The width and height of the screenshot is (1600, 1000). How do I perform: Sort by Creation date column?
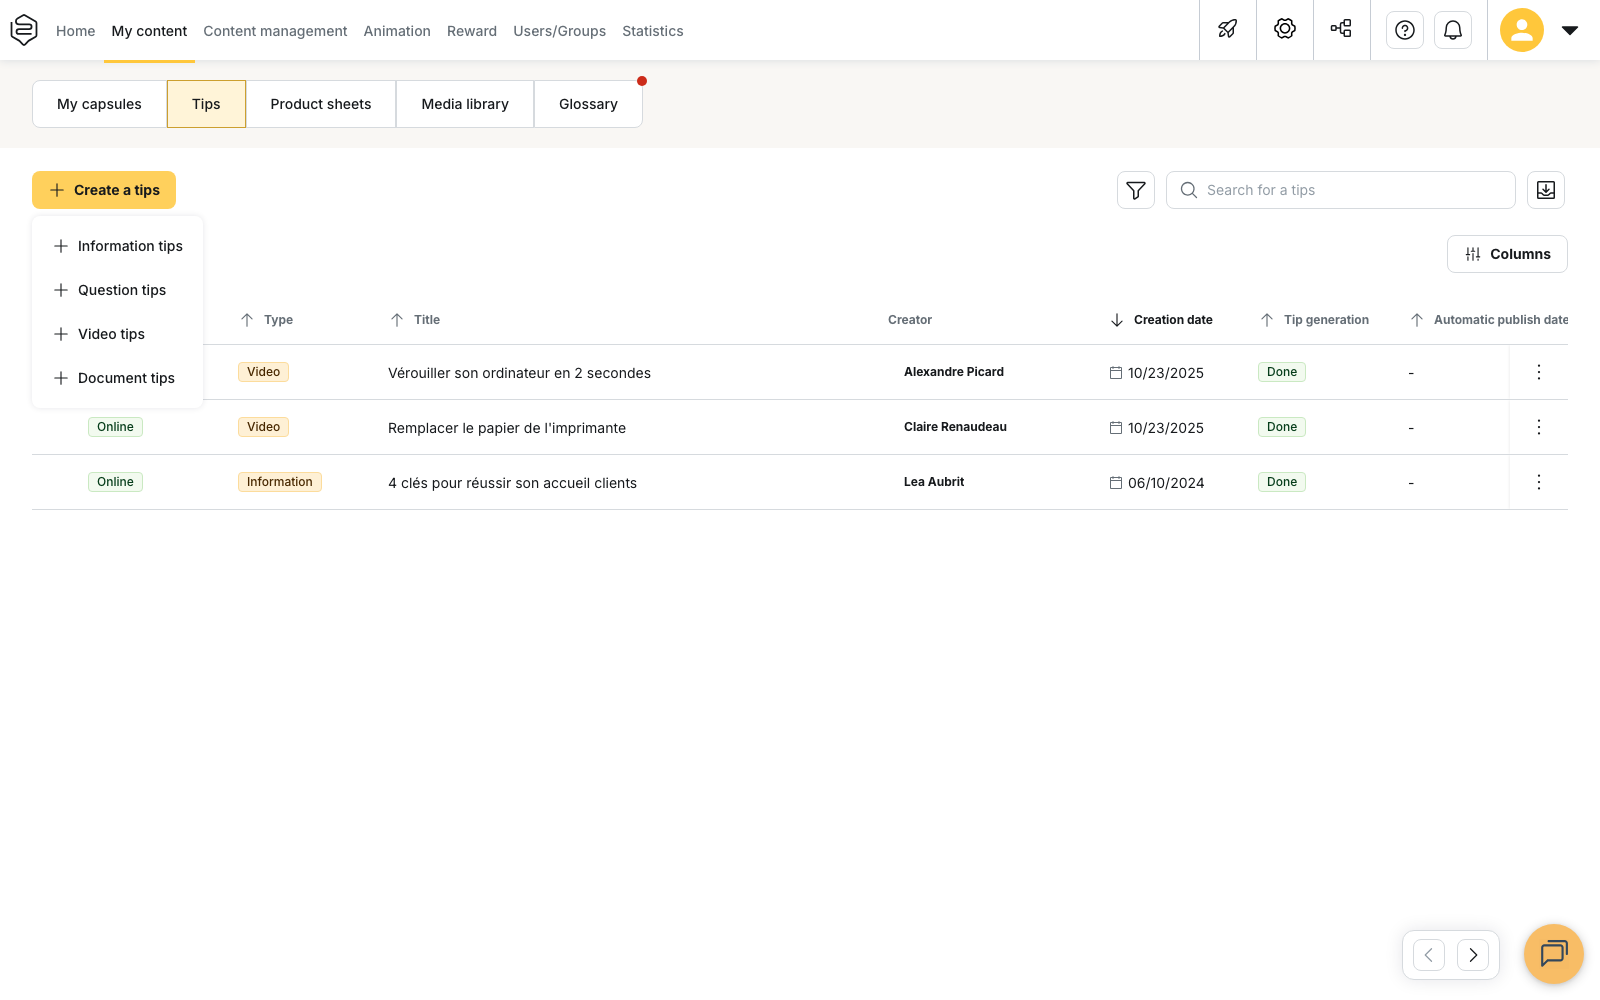[1161, 320]
